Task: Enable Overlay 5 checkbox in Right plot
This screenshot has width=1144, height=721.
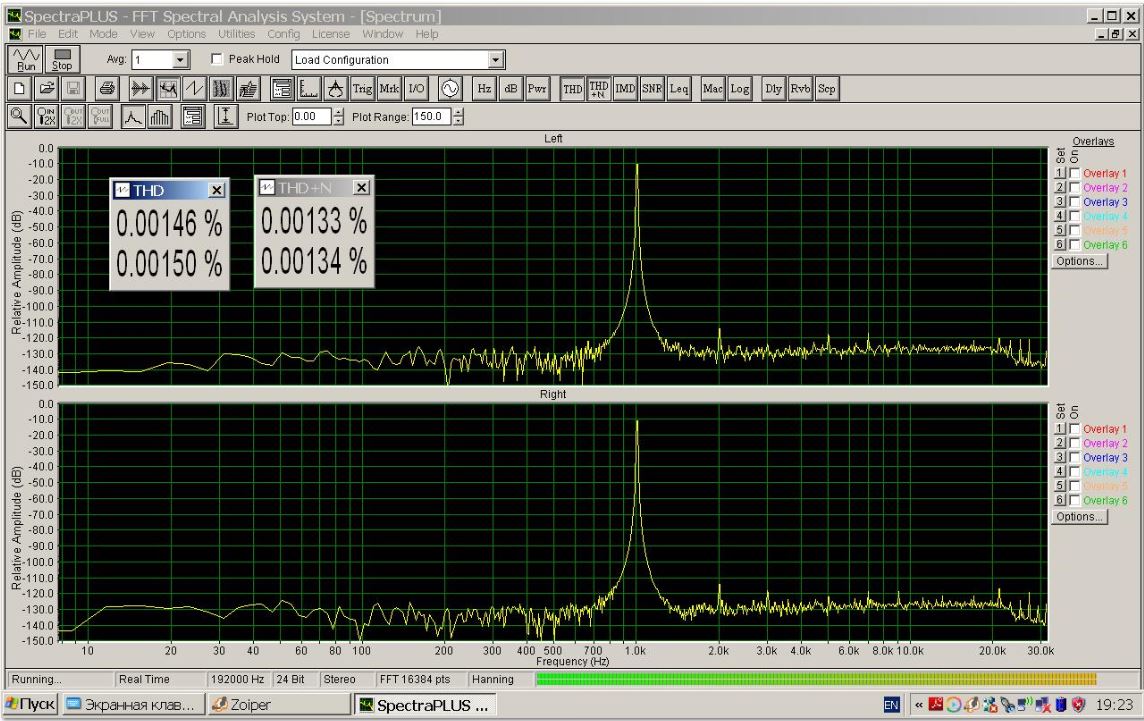Action: pyautogui.click(x=1075, y=486)
